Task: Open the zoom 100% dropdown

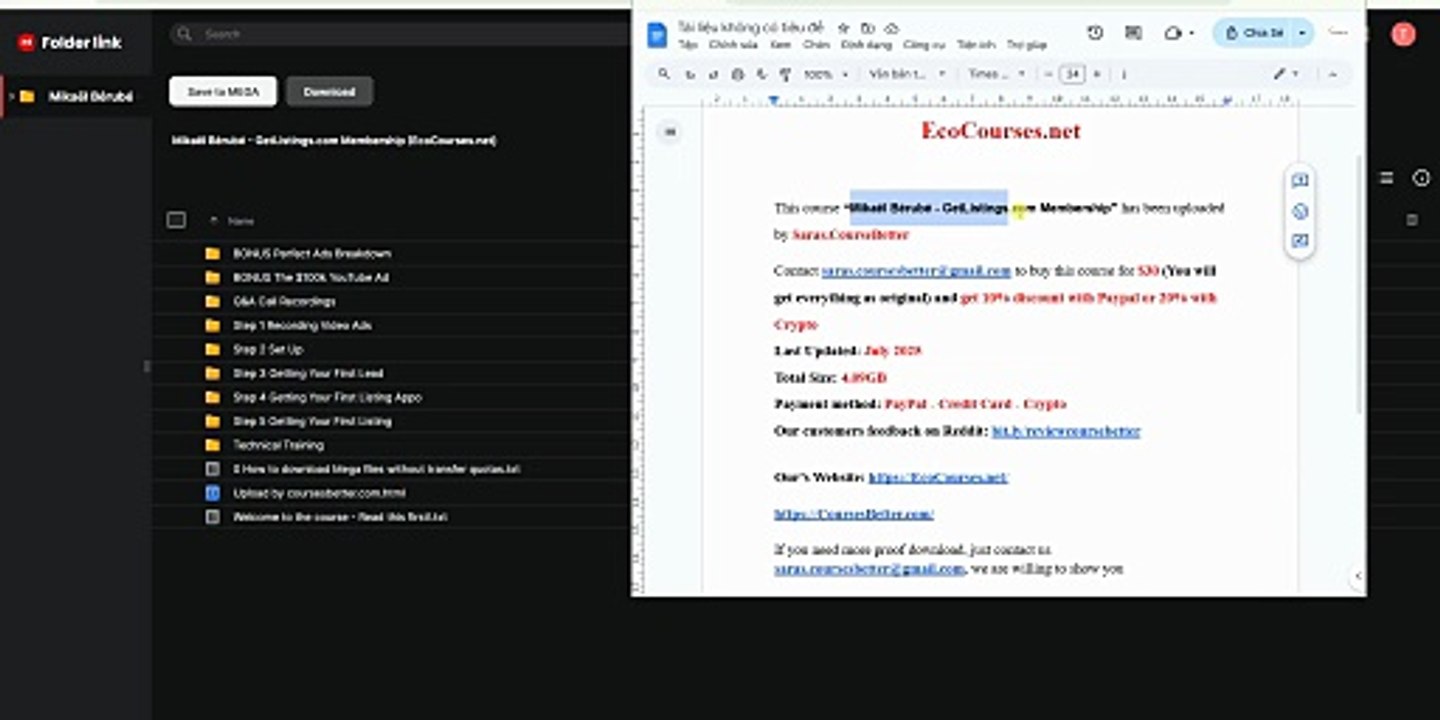Action: pos(826,74)
